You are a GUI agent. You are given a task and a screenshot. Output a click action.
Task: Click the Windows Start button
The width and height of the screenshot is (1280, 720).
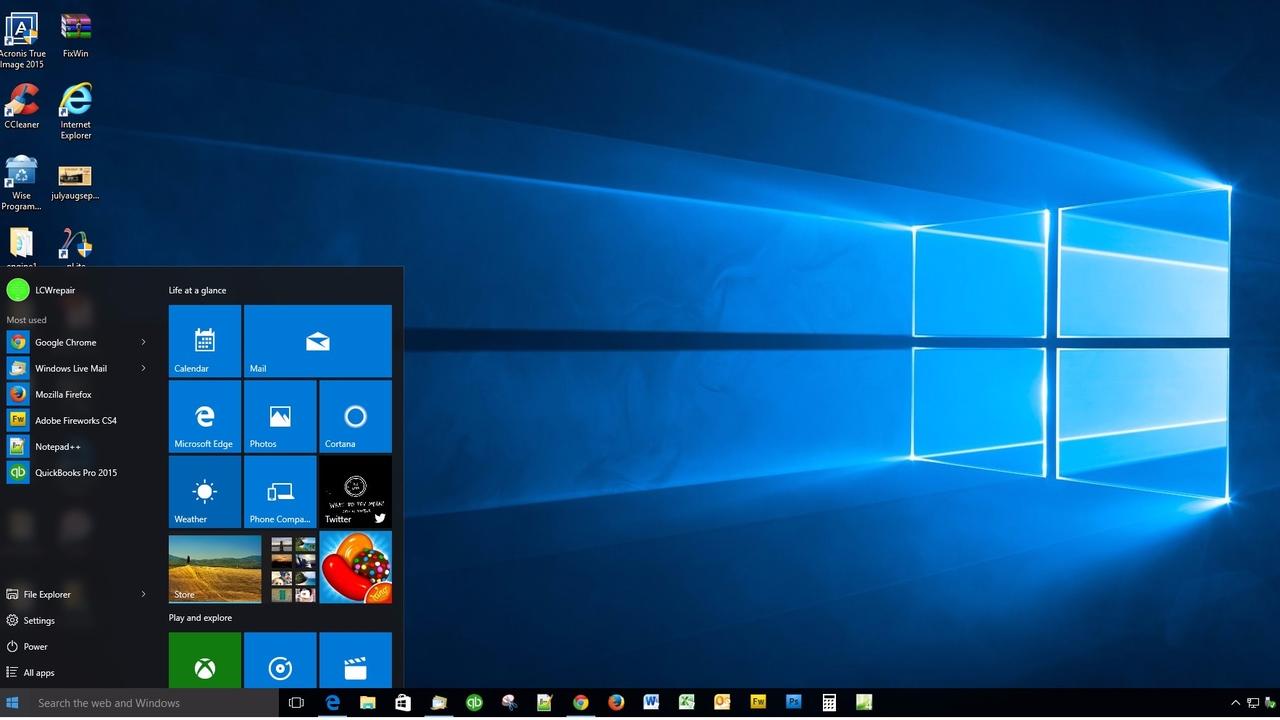click(13, 703)
